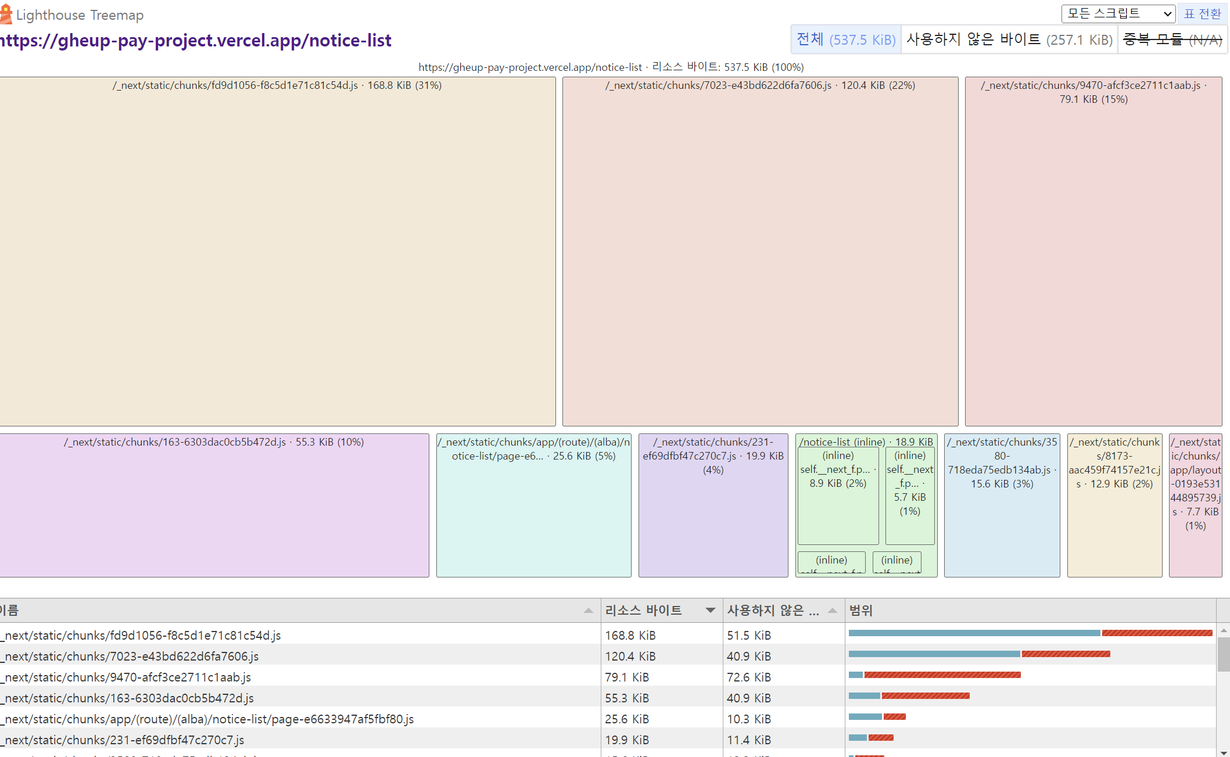This screenshot has height=757, width=1230.
Task: Select the notice-list/page-e6 treemap block
Action: (534, 505)
